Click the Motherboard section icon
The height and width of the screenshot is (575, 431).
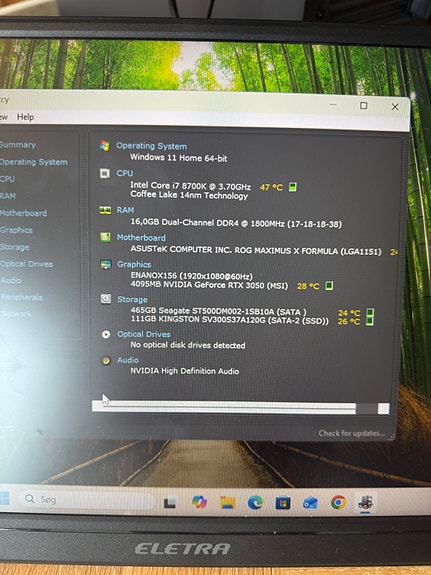(105, 237)
